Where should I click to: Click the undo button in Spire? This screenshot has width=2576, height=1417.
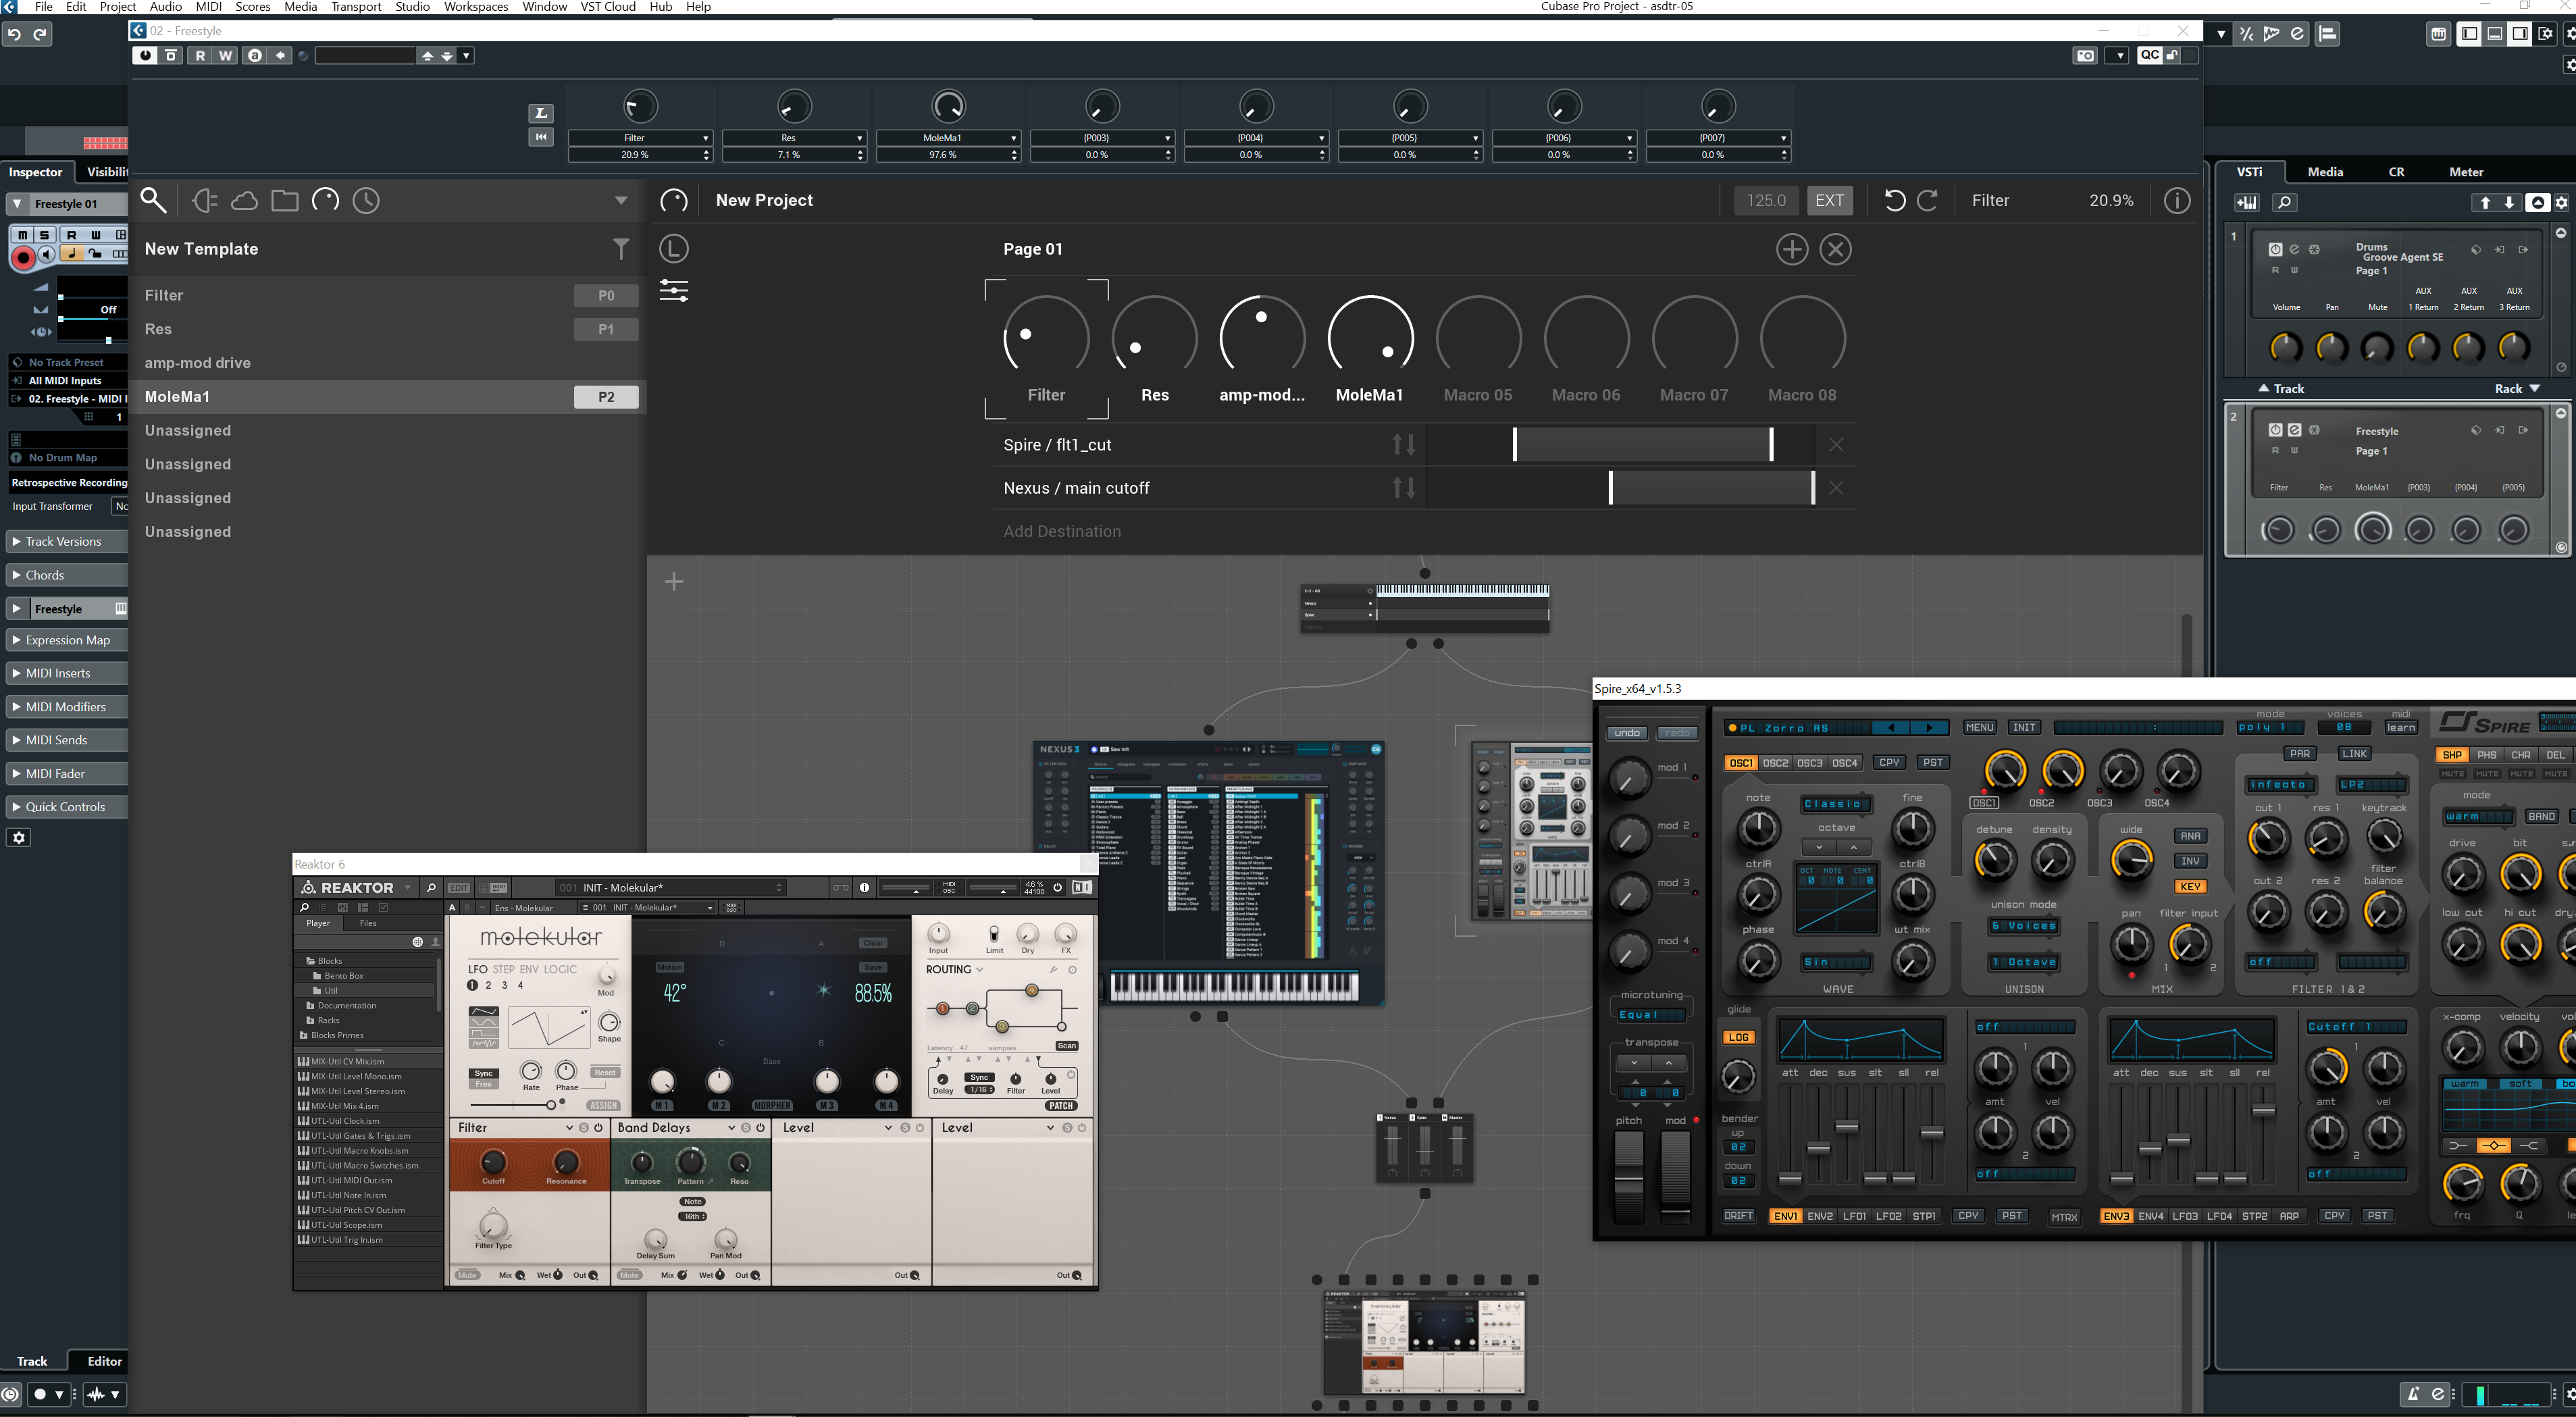[1627, 733]
